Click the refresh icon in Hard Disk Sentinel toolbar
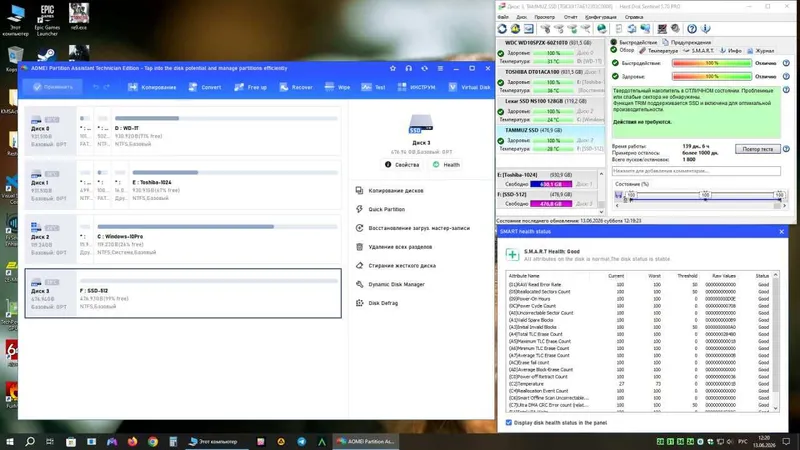The image size is (800, 450). [x=502, y=29]
